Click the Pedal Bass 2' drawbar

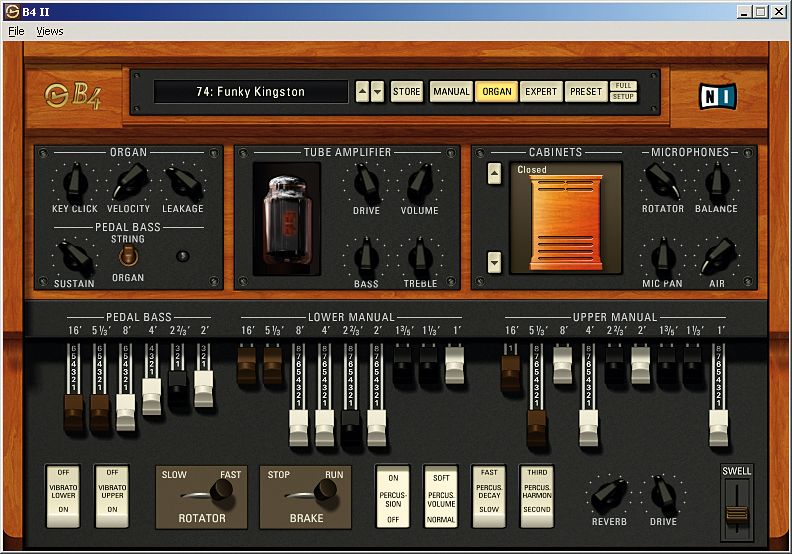tap(204, 389)
